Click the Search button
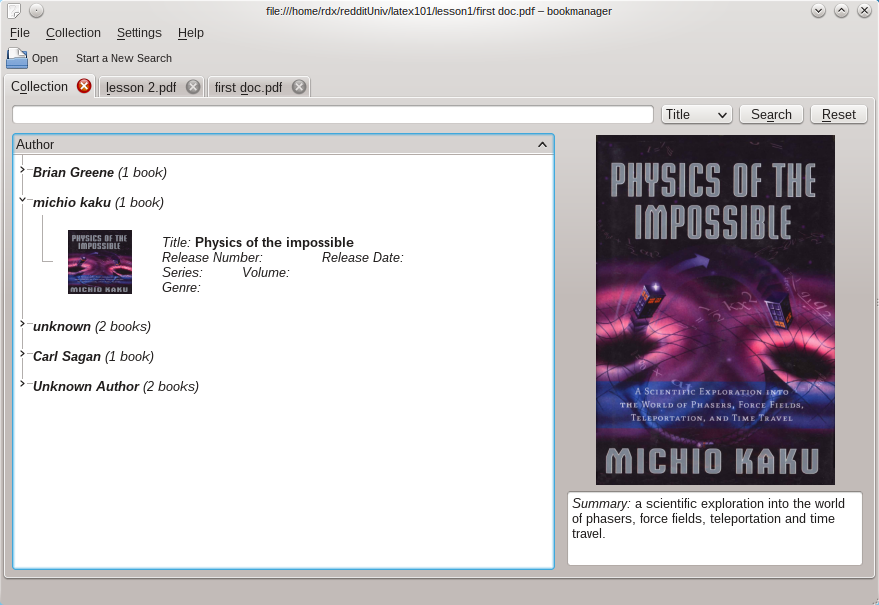This screenshot has height=605, width=879. click(771, 114)
